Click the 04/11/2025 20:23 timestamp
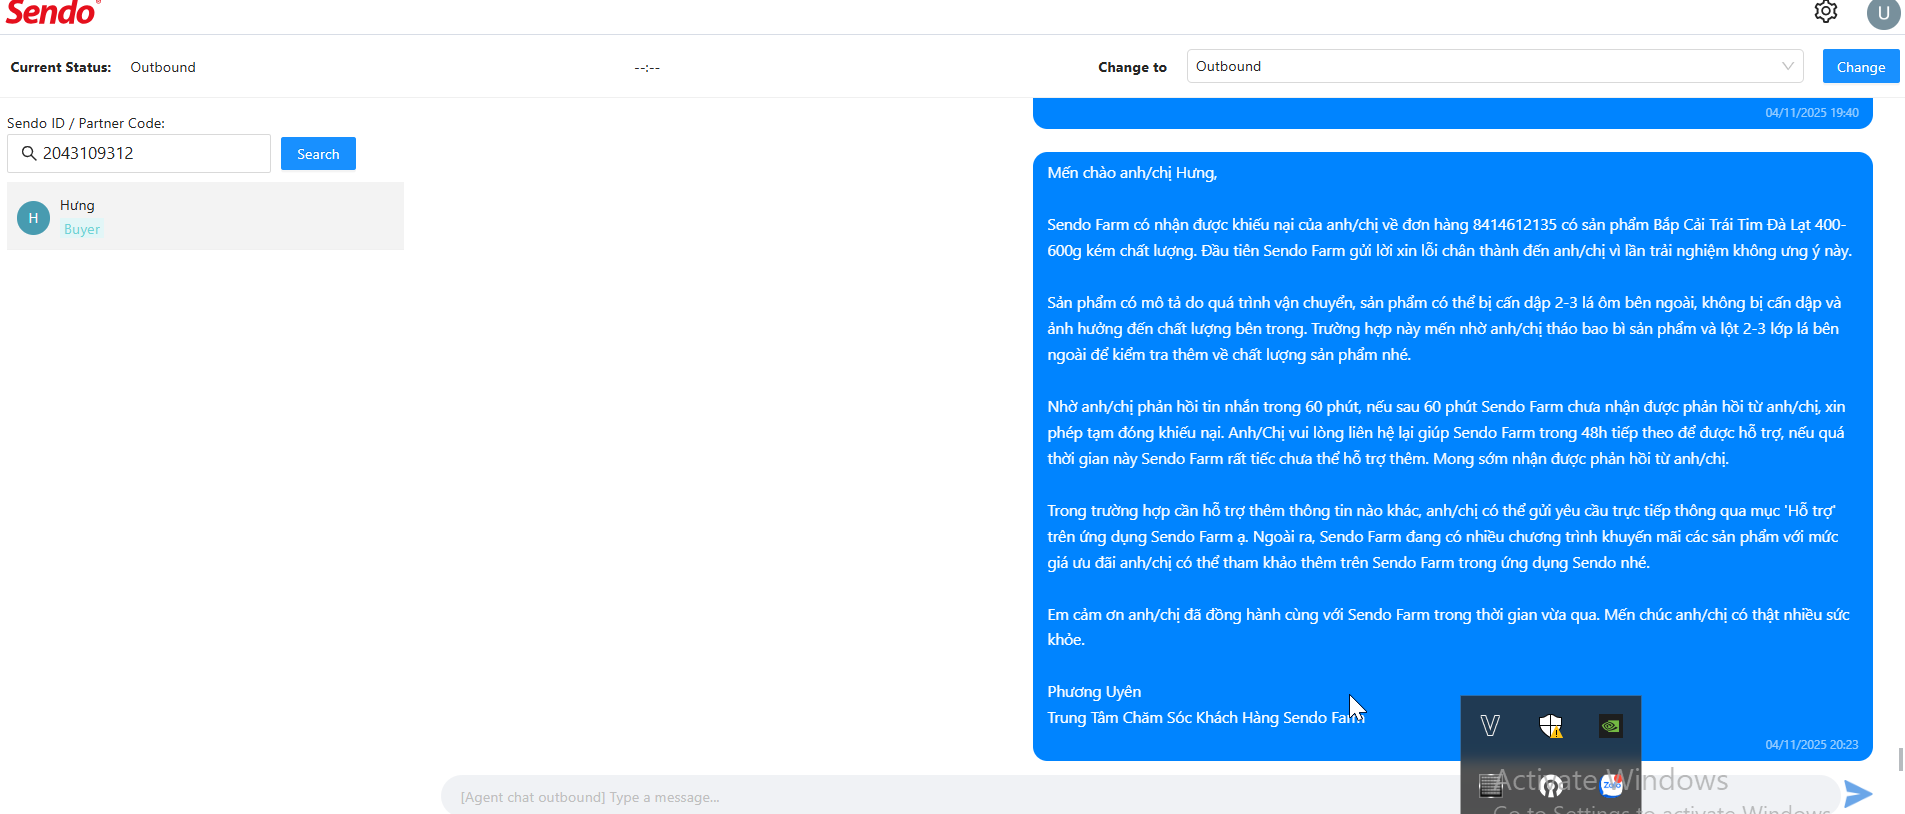This screenshot has width=1905, height=814. tap(1811, 745)
